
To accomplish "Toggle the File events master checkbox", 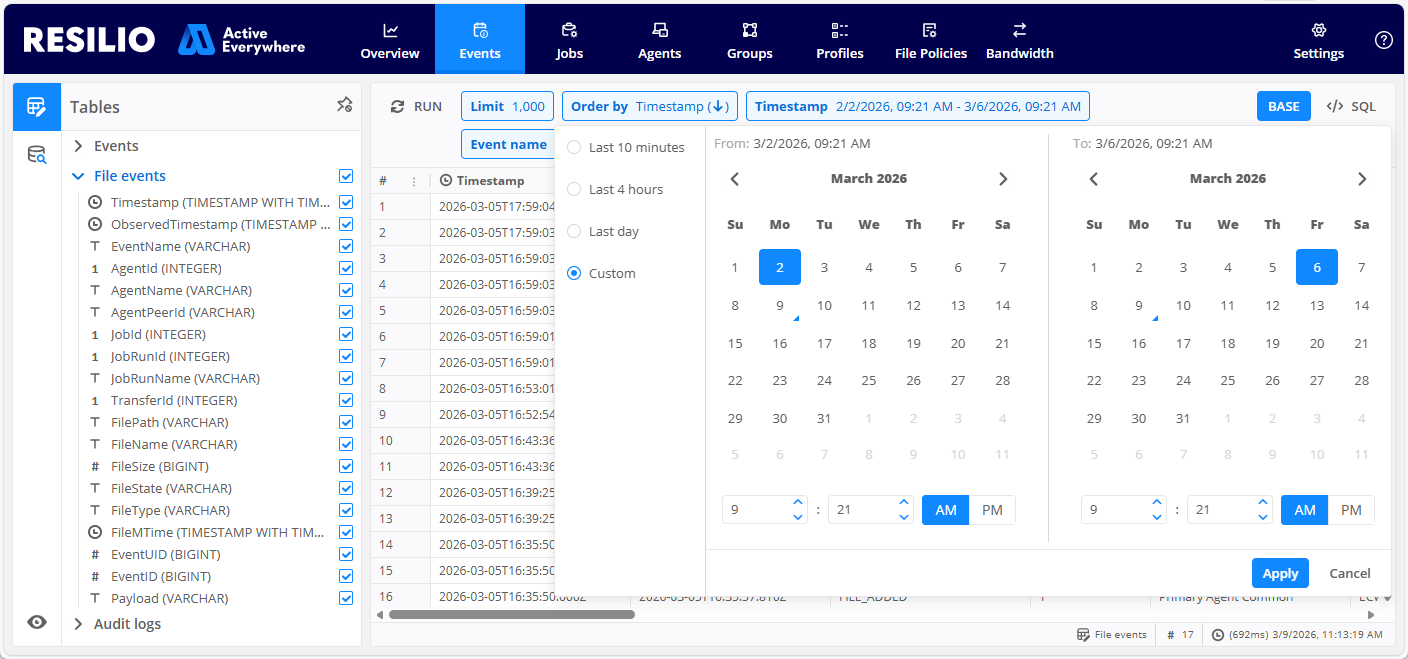I will coord(346,176).
